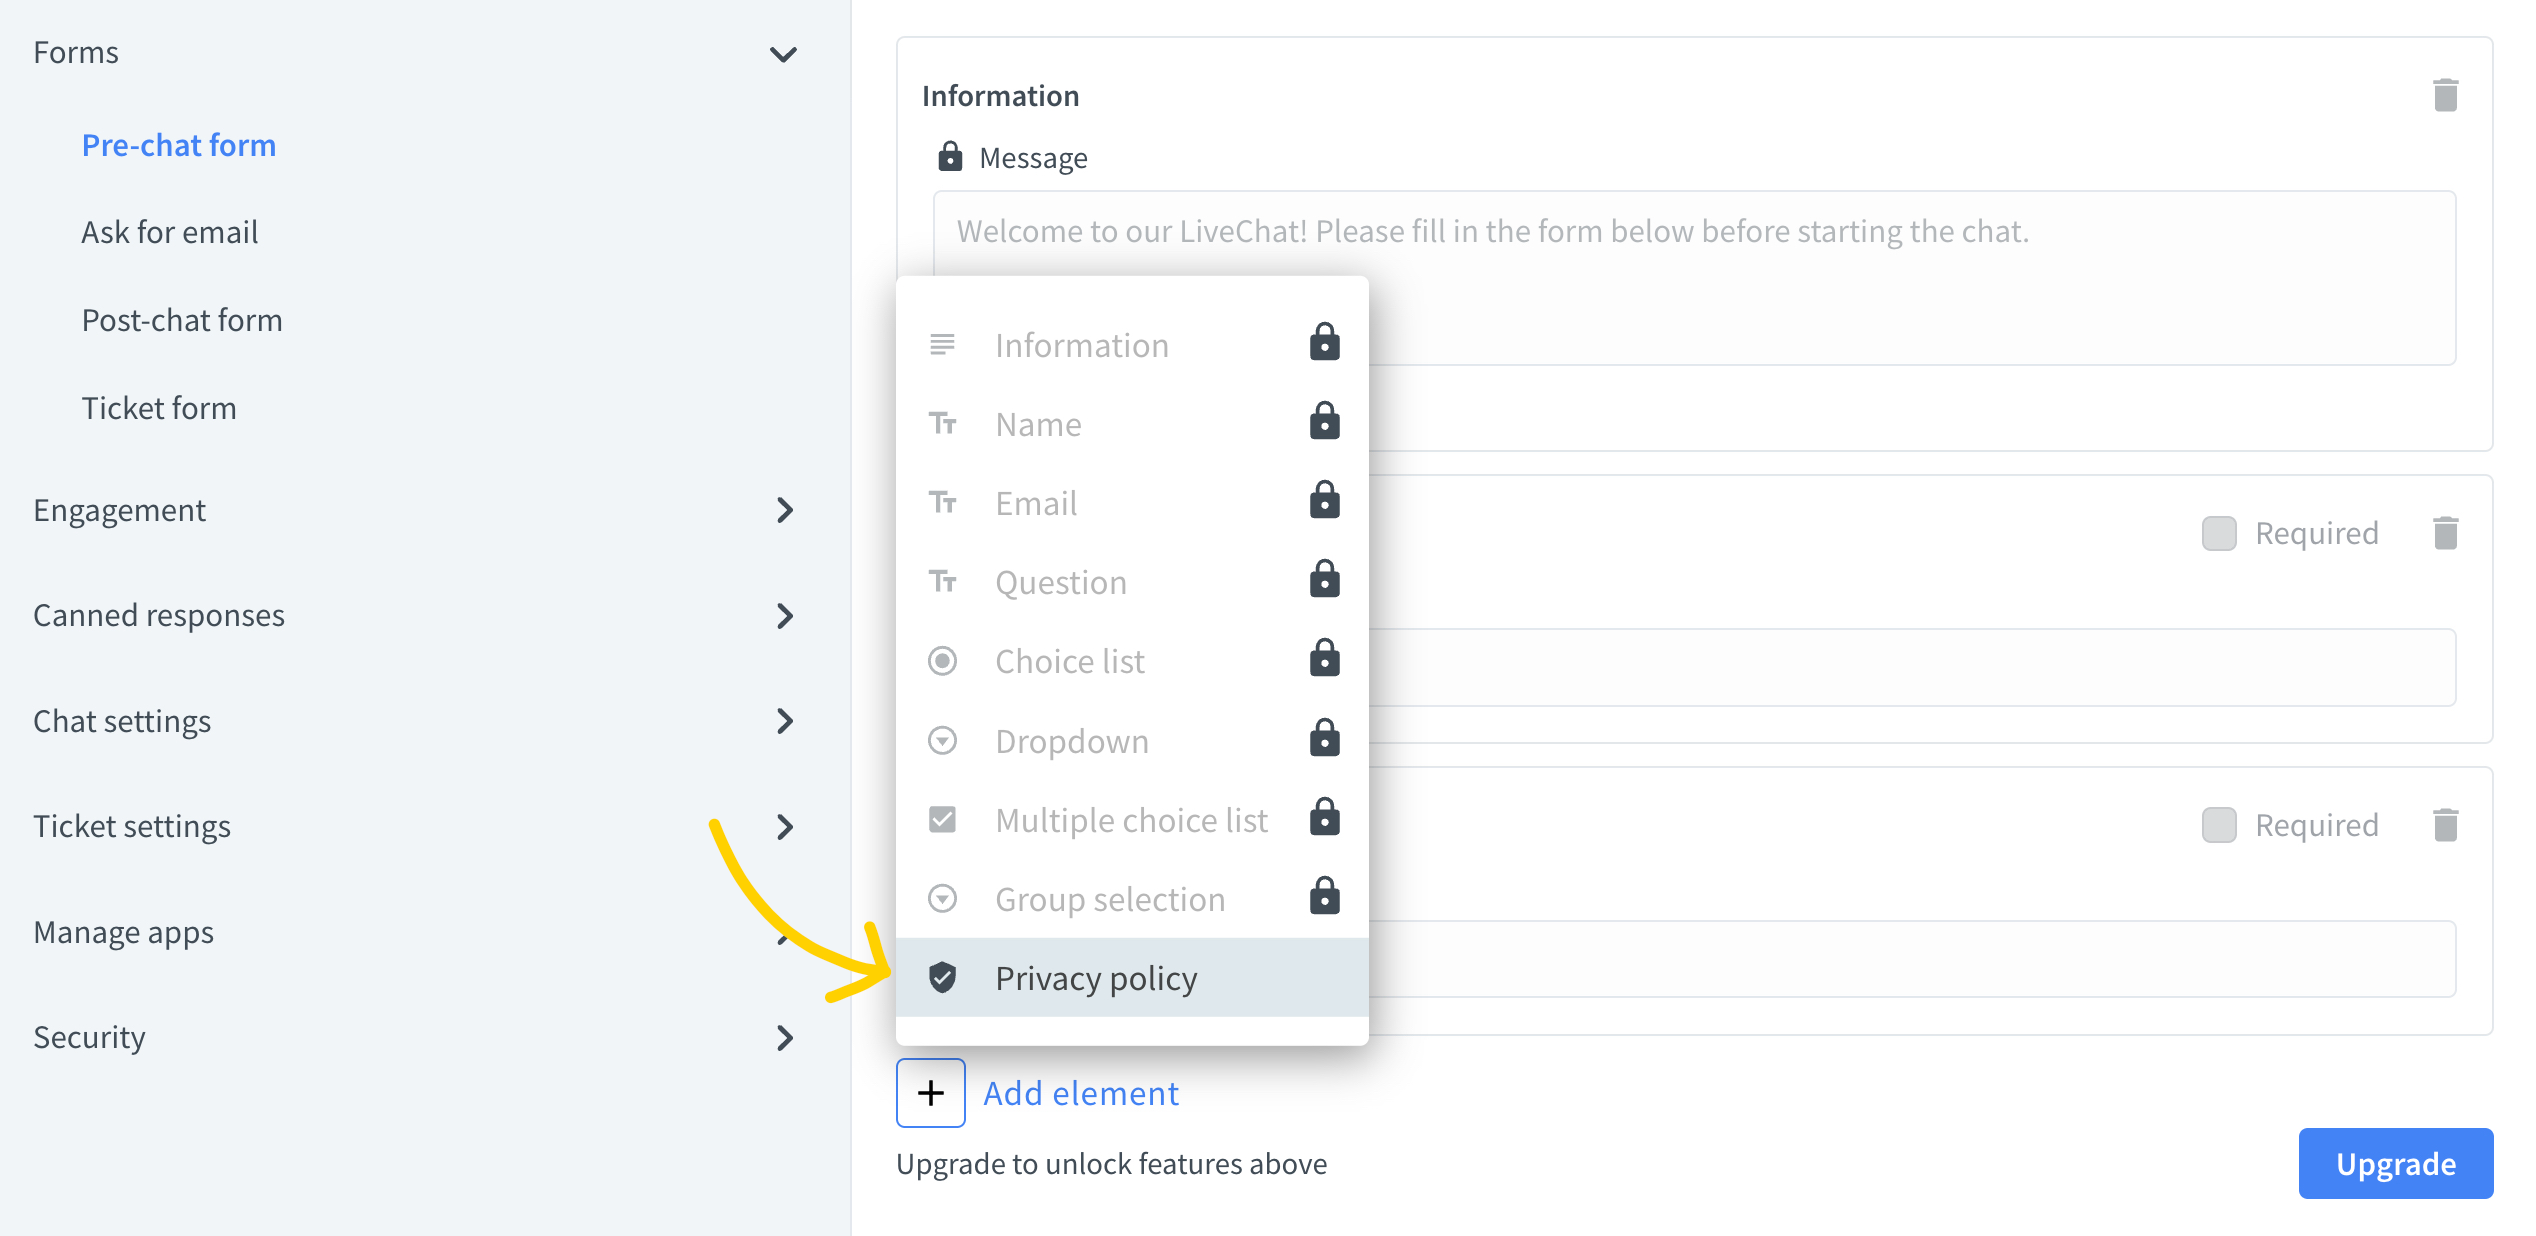Open the Ticket form page
Image resolution: width=2536 pixels, height=1236 pixels.
click(x=159, y=408)
